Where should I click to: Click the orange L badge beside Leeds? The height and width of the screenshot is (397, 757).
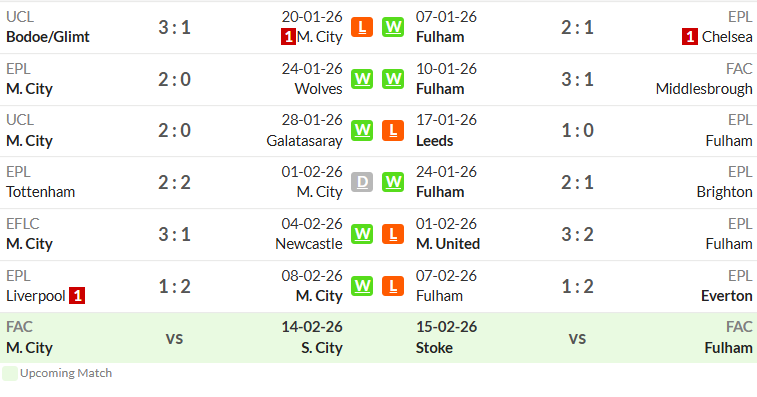(393, 130)
